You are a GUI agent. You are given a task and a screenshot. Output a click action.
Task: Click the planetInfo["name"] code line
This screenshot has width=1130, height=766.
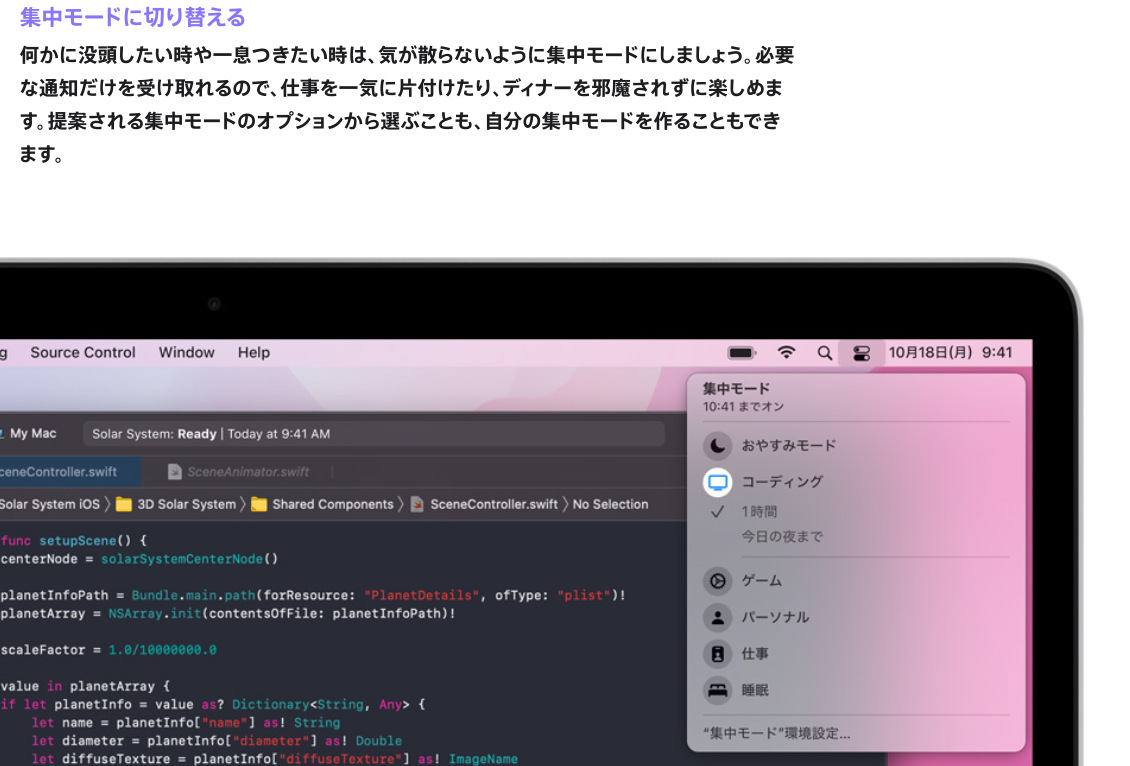[x=186, y=723]
